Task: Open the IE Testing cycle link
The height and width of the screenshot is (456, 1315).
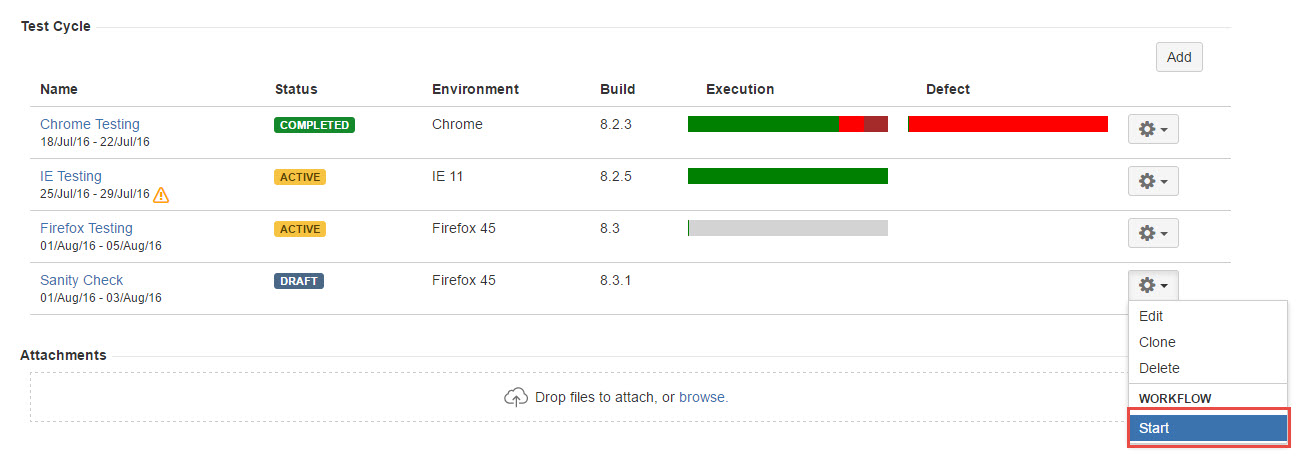Action: tap(71, 176)
